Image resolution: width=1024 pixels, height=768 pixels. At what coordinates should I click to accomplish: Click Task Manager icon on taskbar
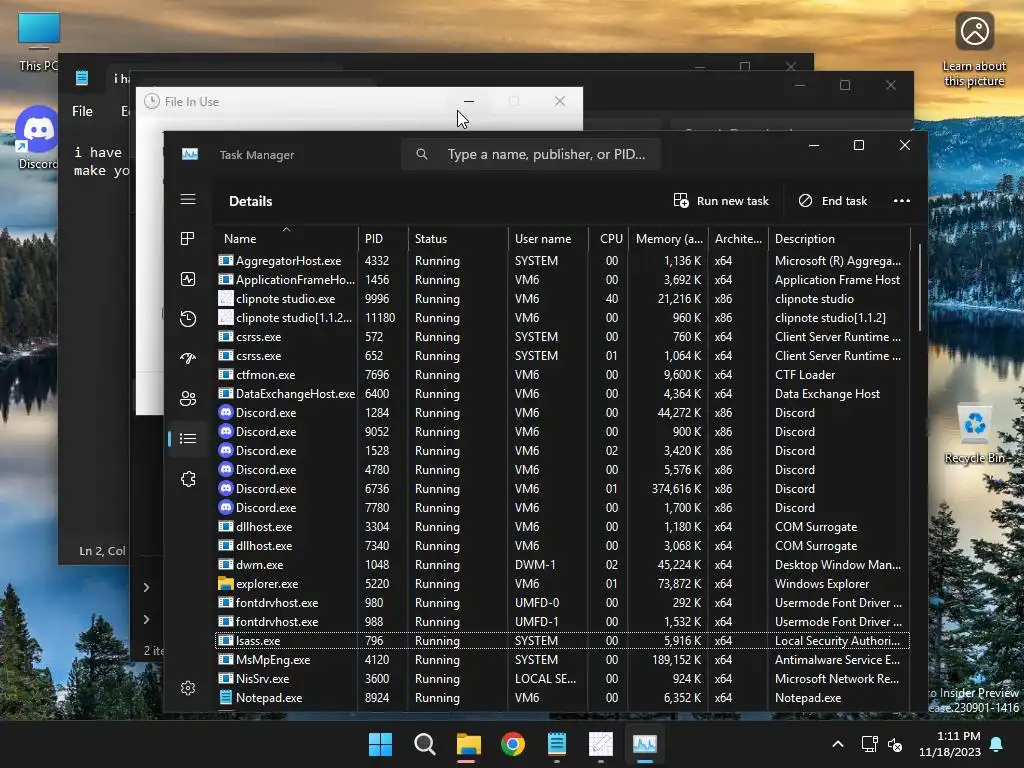(645, 744)
